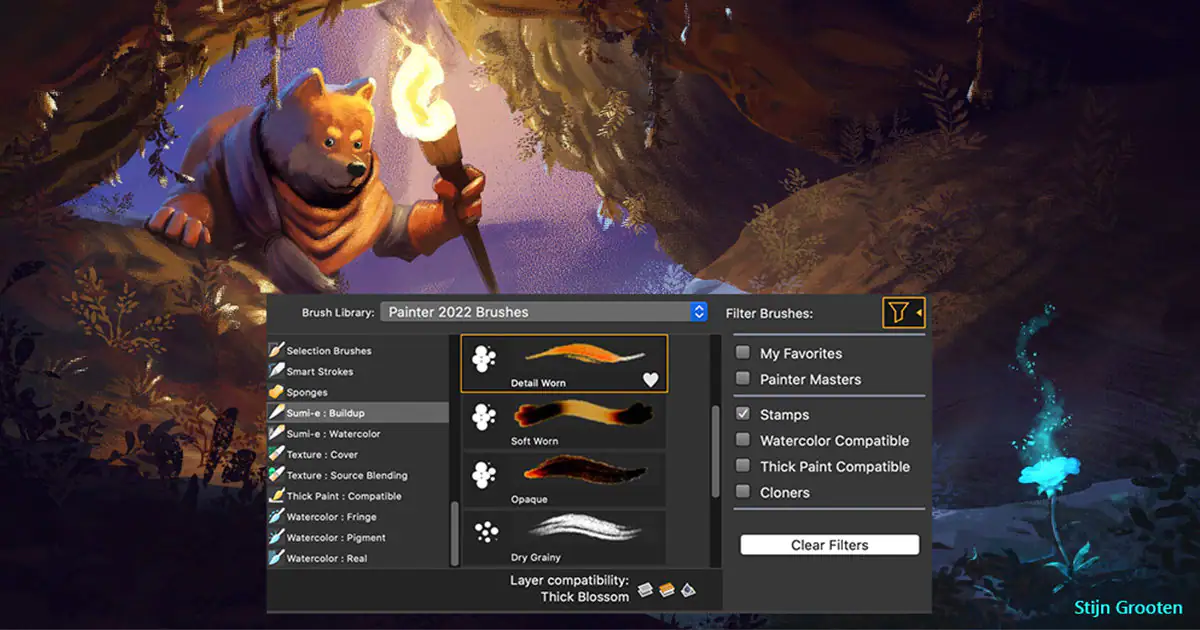This screenshot has height=630, width=1200.
Task: Enable the My Favorites filter checkbox
Action: point(743,353)
